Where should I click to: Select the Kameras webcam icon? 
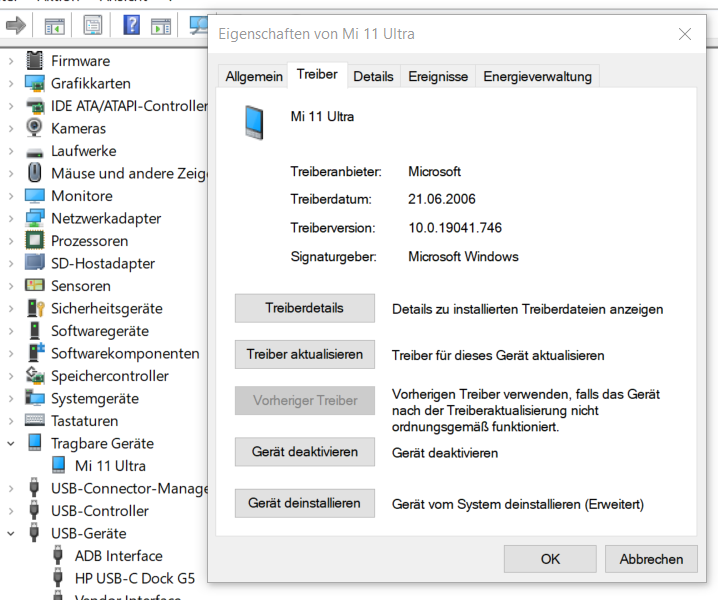tap(34, 128)
